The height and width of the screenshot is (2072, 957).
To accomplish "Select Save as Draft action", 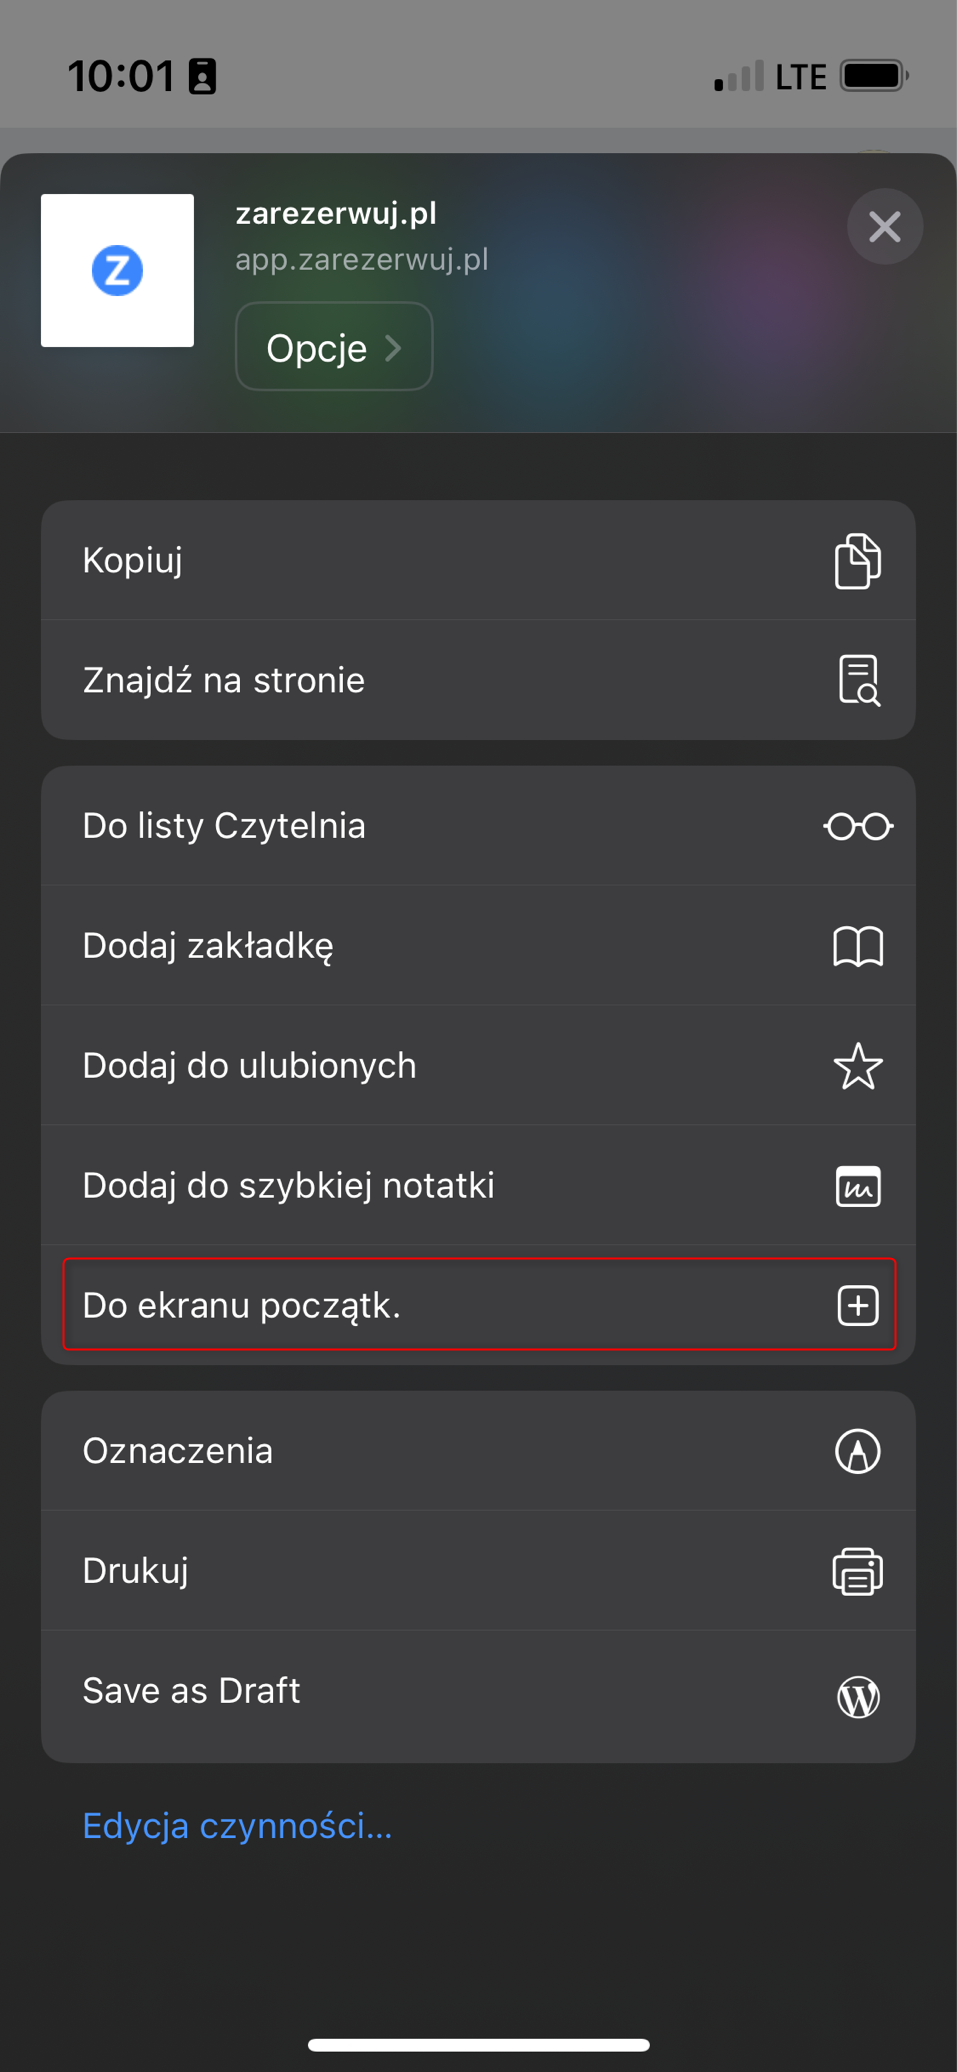I will point(192,1691).
